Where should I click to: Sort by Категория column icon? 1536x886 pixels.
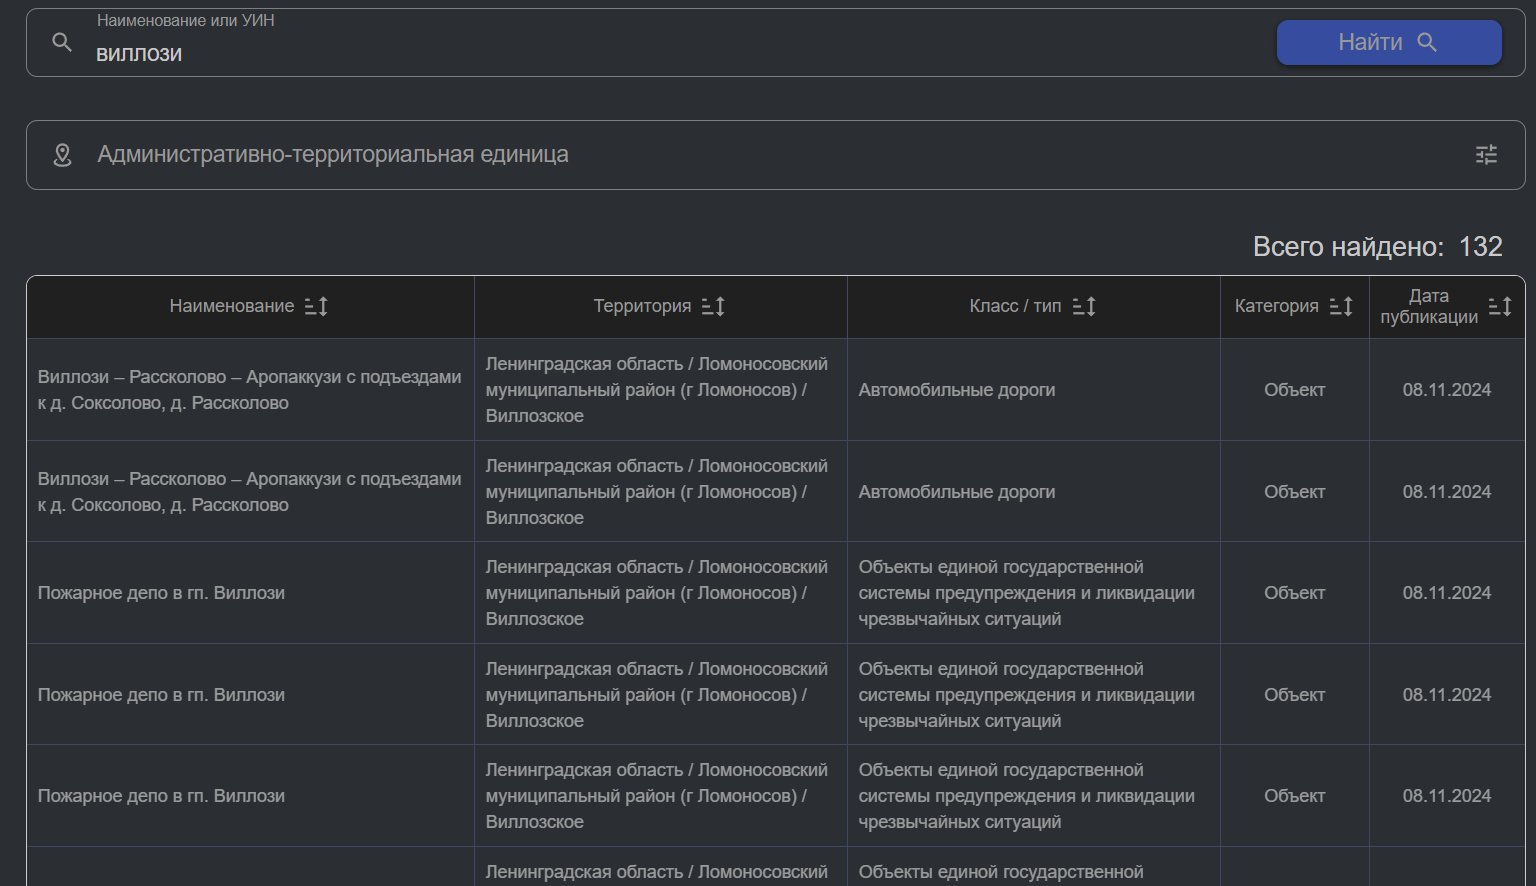(x=1341, y=306)
